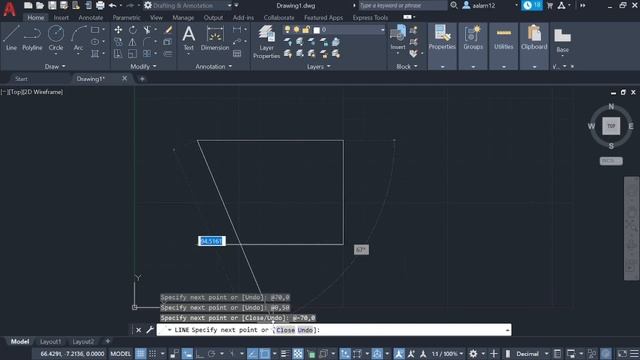Expand the Layers panel dropdown

tap(318, 66)
